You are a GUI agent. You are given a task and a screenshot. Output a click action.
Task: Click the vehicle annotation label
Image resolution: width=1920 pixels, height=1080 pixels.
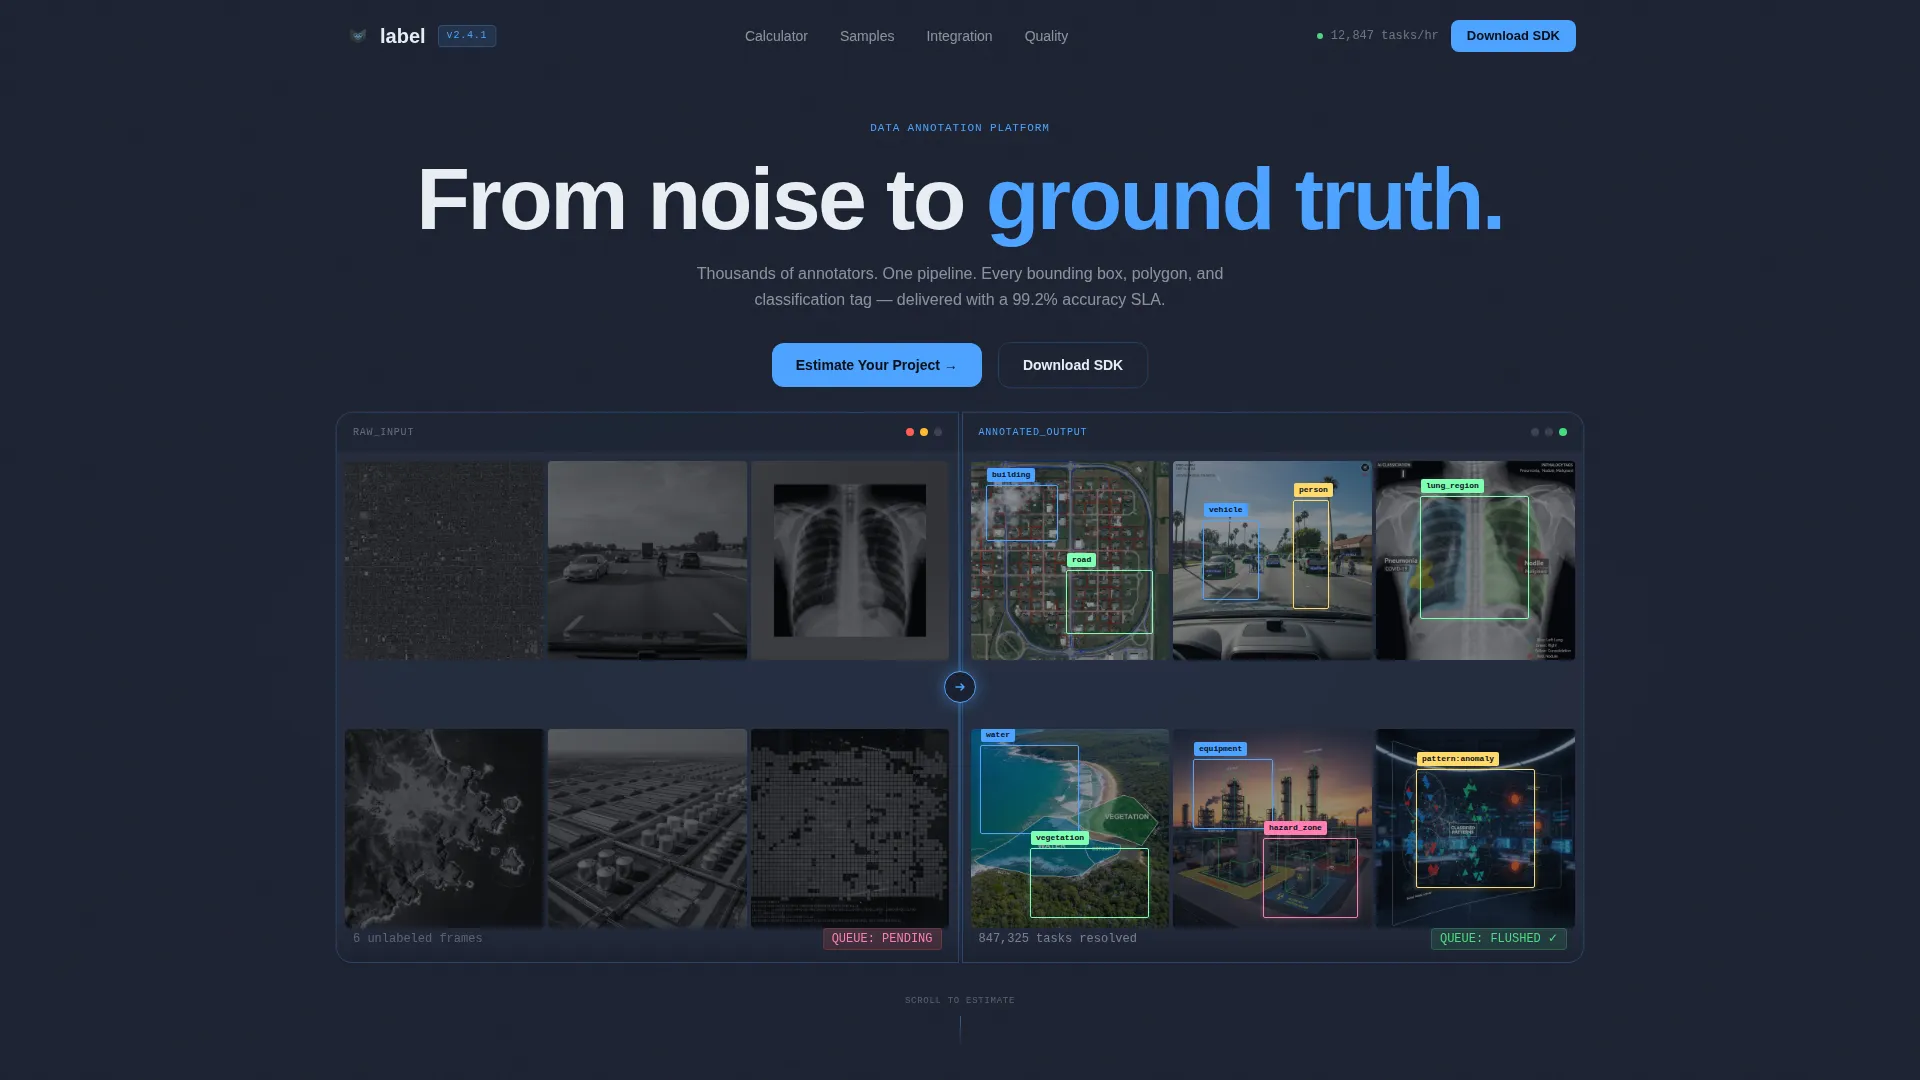[1225, 510]
